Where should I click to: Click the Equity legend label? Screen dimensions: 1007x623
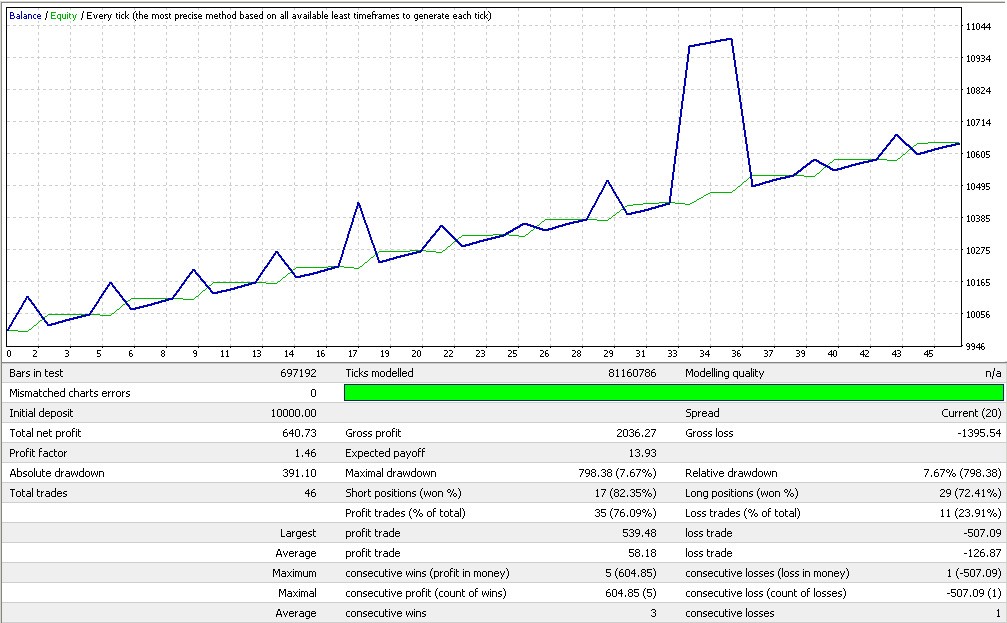pyautogui.click(x=63, y=16)
